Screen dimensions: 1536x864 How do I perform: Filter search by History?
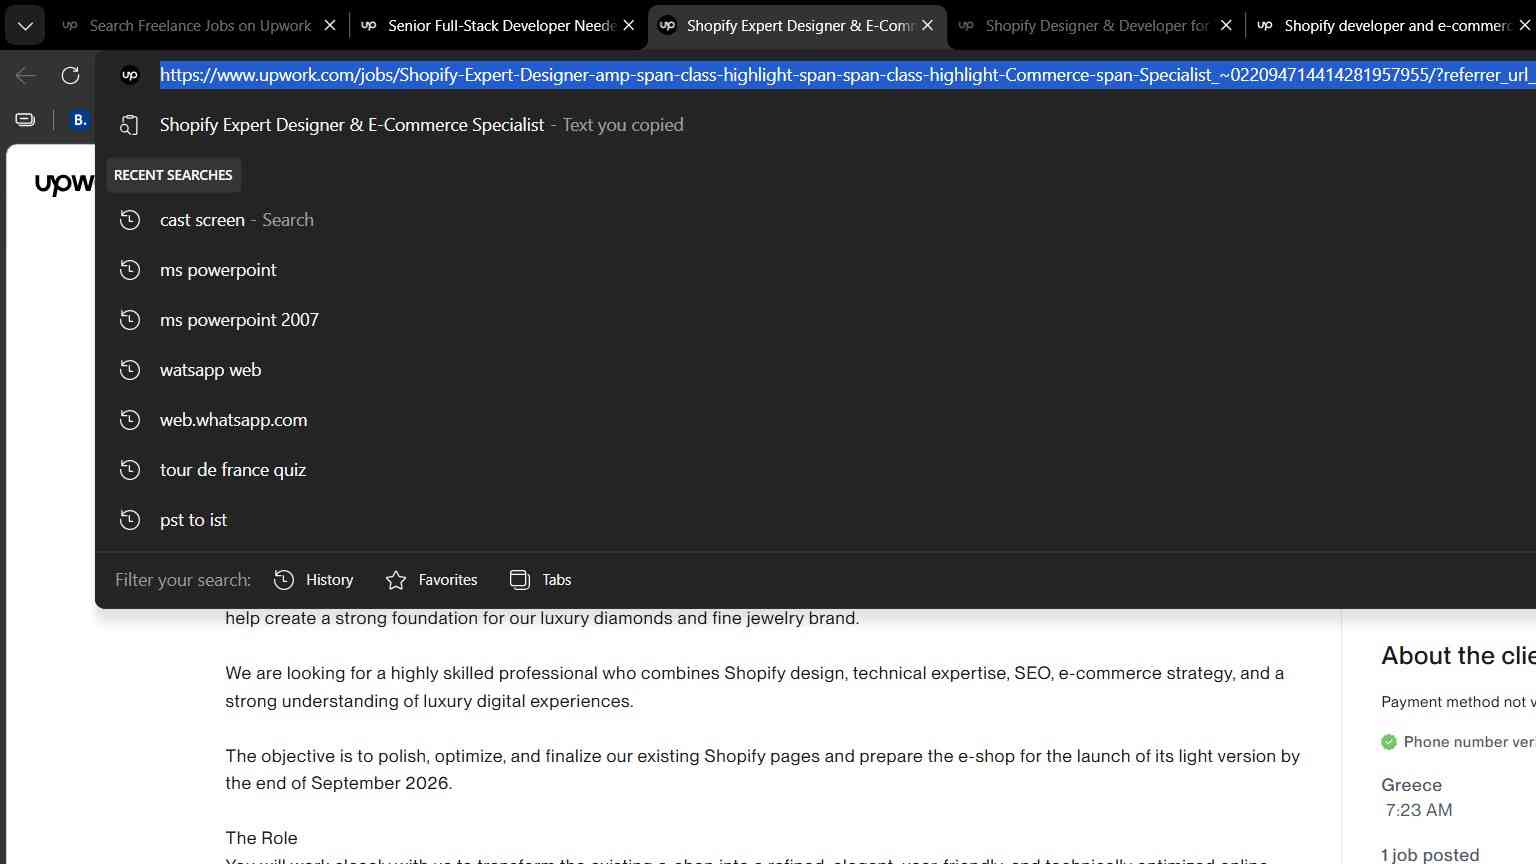pyautogui.click(x=313, y=580)
